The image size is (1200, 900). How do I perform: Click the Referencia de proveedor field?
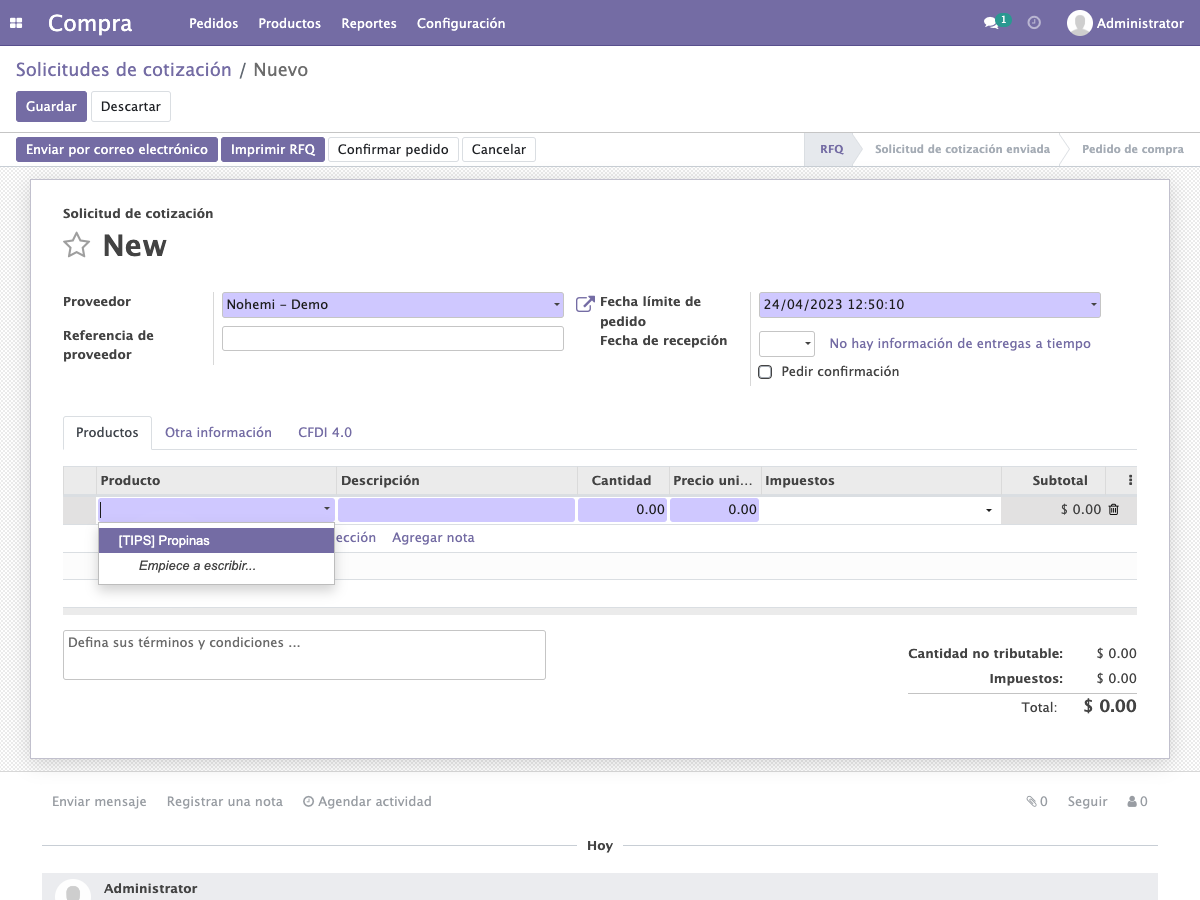(x=393, y=339)
